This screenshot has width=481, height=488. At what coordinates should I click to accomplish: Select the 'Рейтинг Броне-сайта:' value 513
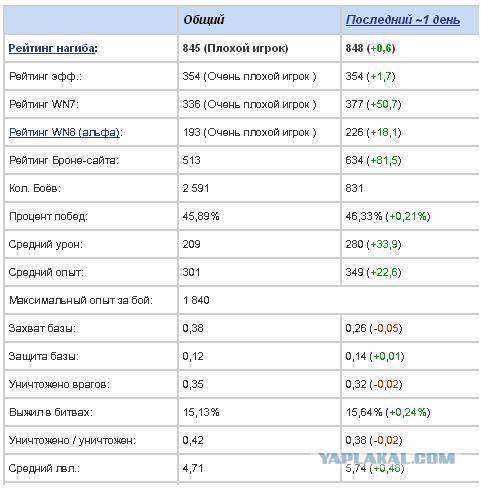pyautogui.click(x=191, y=160)
